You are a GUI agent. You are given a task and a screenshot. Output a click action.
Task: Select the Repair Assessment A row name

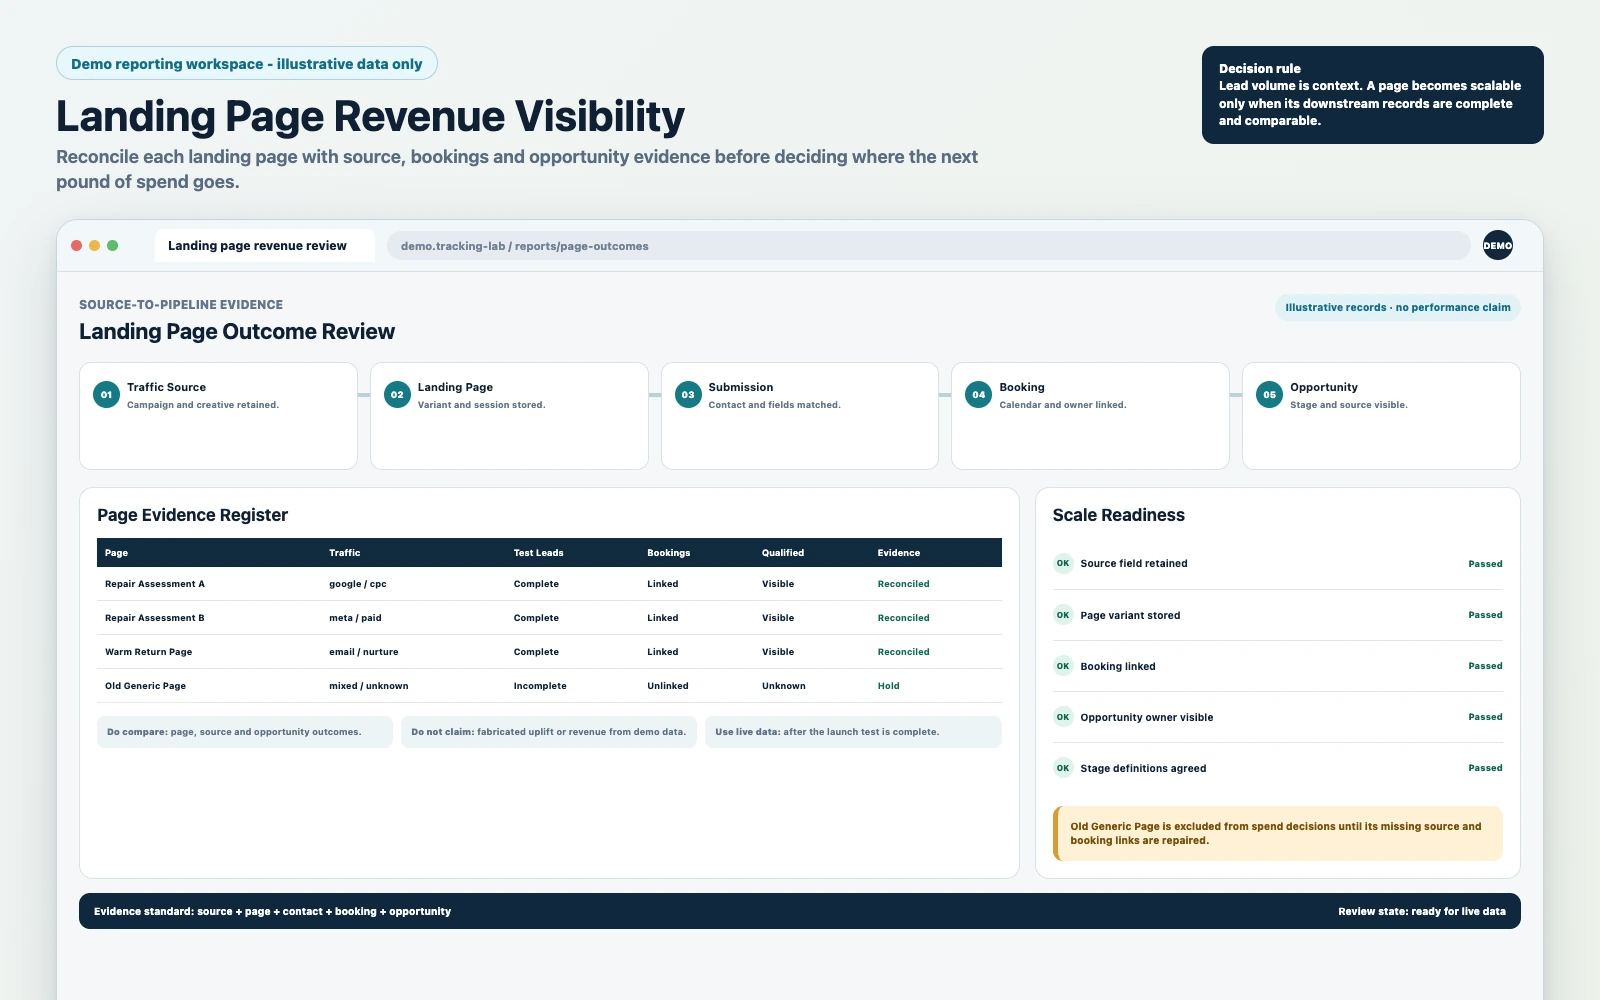click(x=155, y=584)
